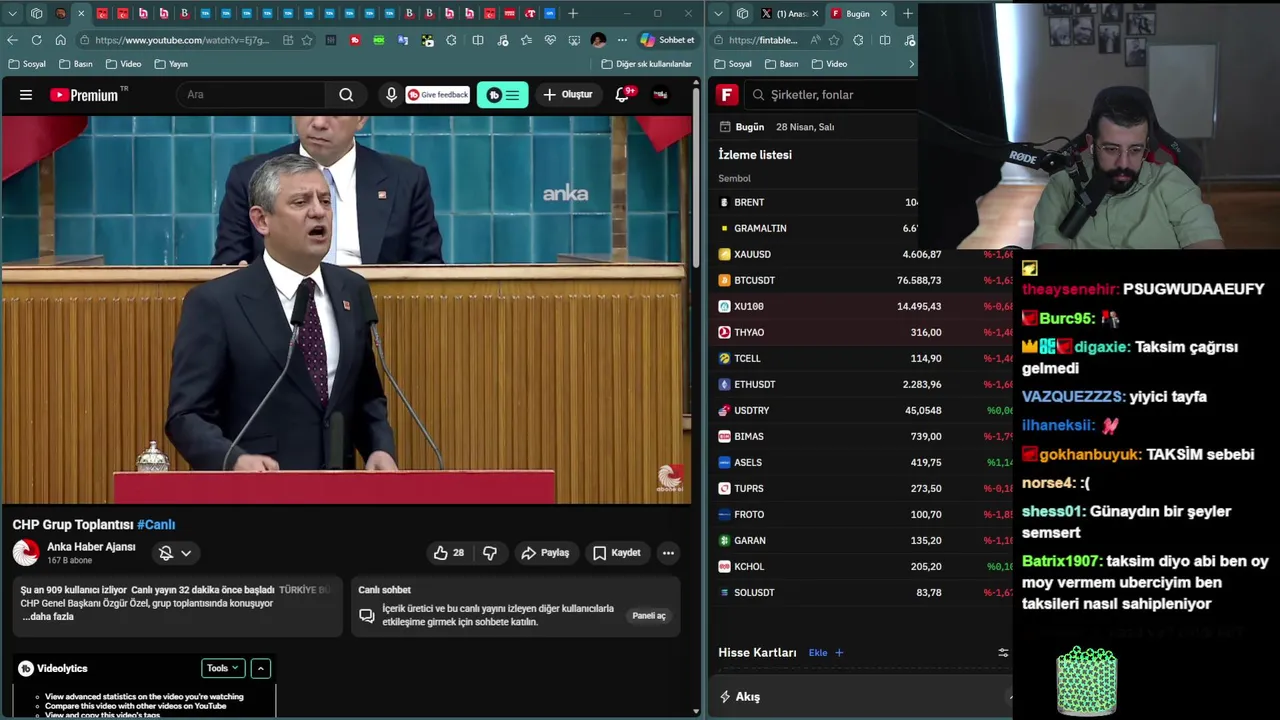This screenshot has height=720, width=1280.
Task: Open Video bookmark folder in the left browser
Action: click(123, 64)
